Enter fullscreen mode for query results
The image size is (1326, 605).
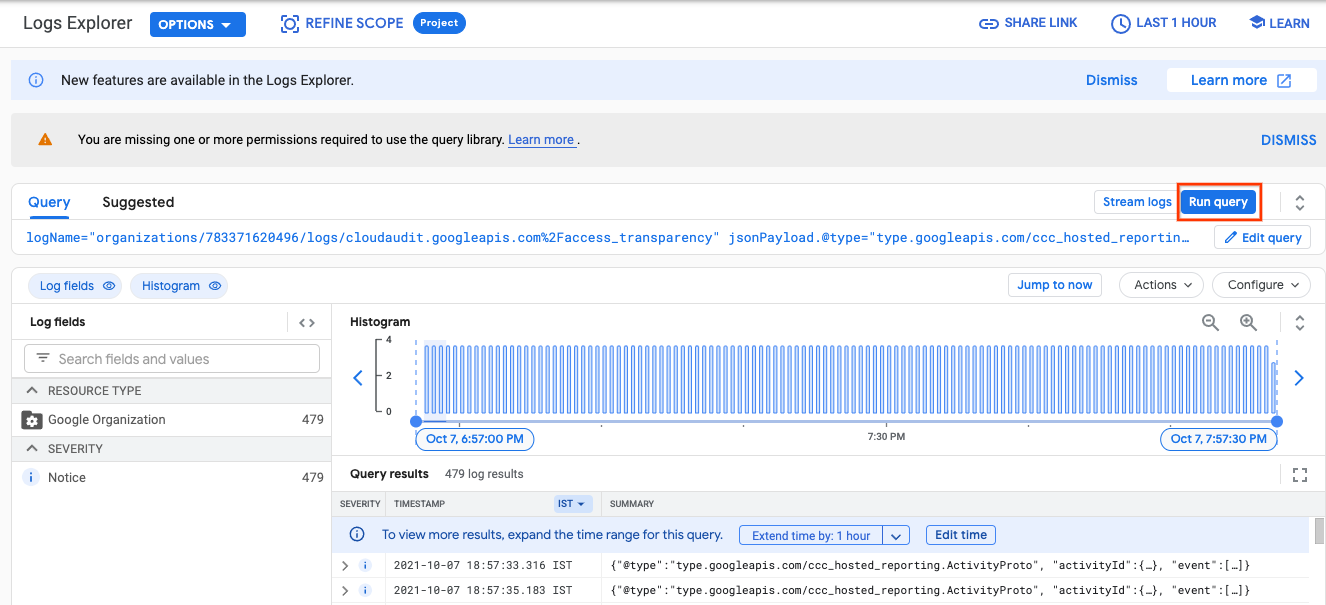point(1300,475)
